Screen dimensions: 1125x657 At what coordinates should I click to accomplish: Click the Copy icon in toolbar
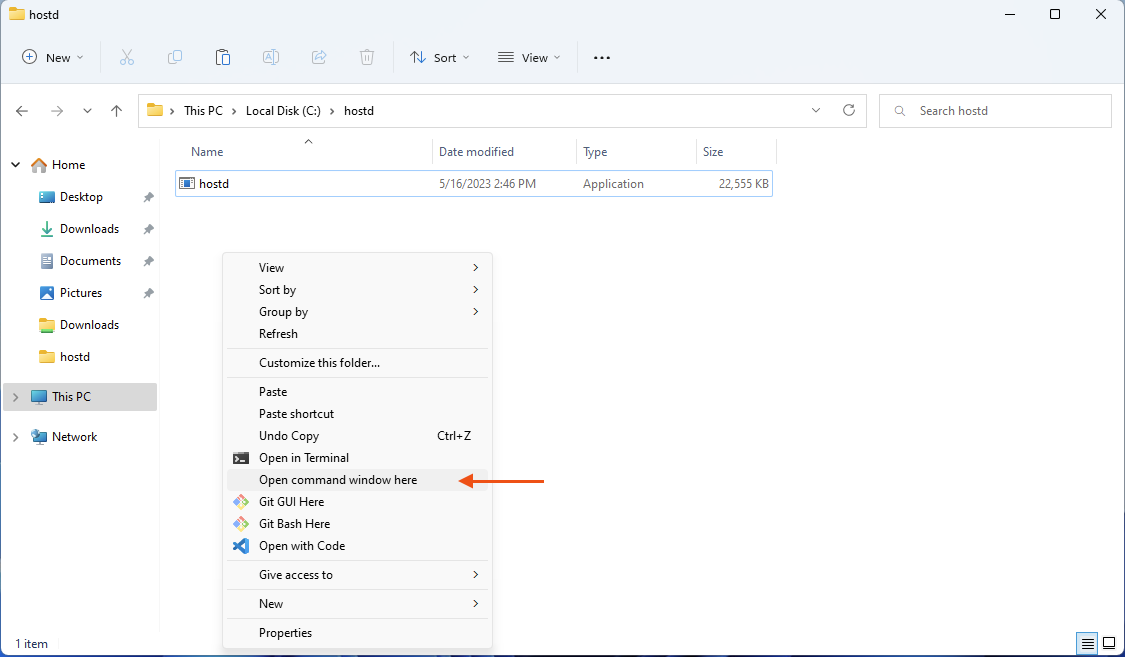175,58
